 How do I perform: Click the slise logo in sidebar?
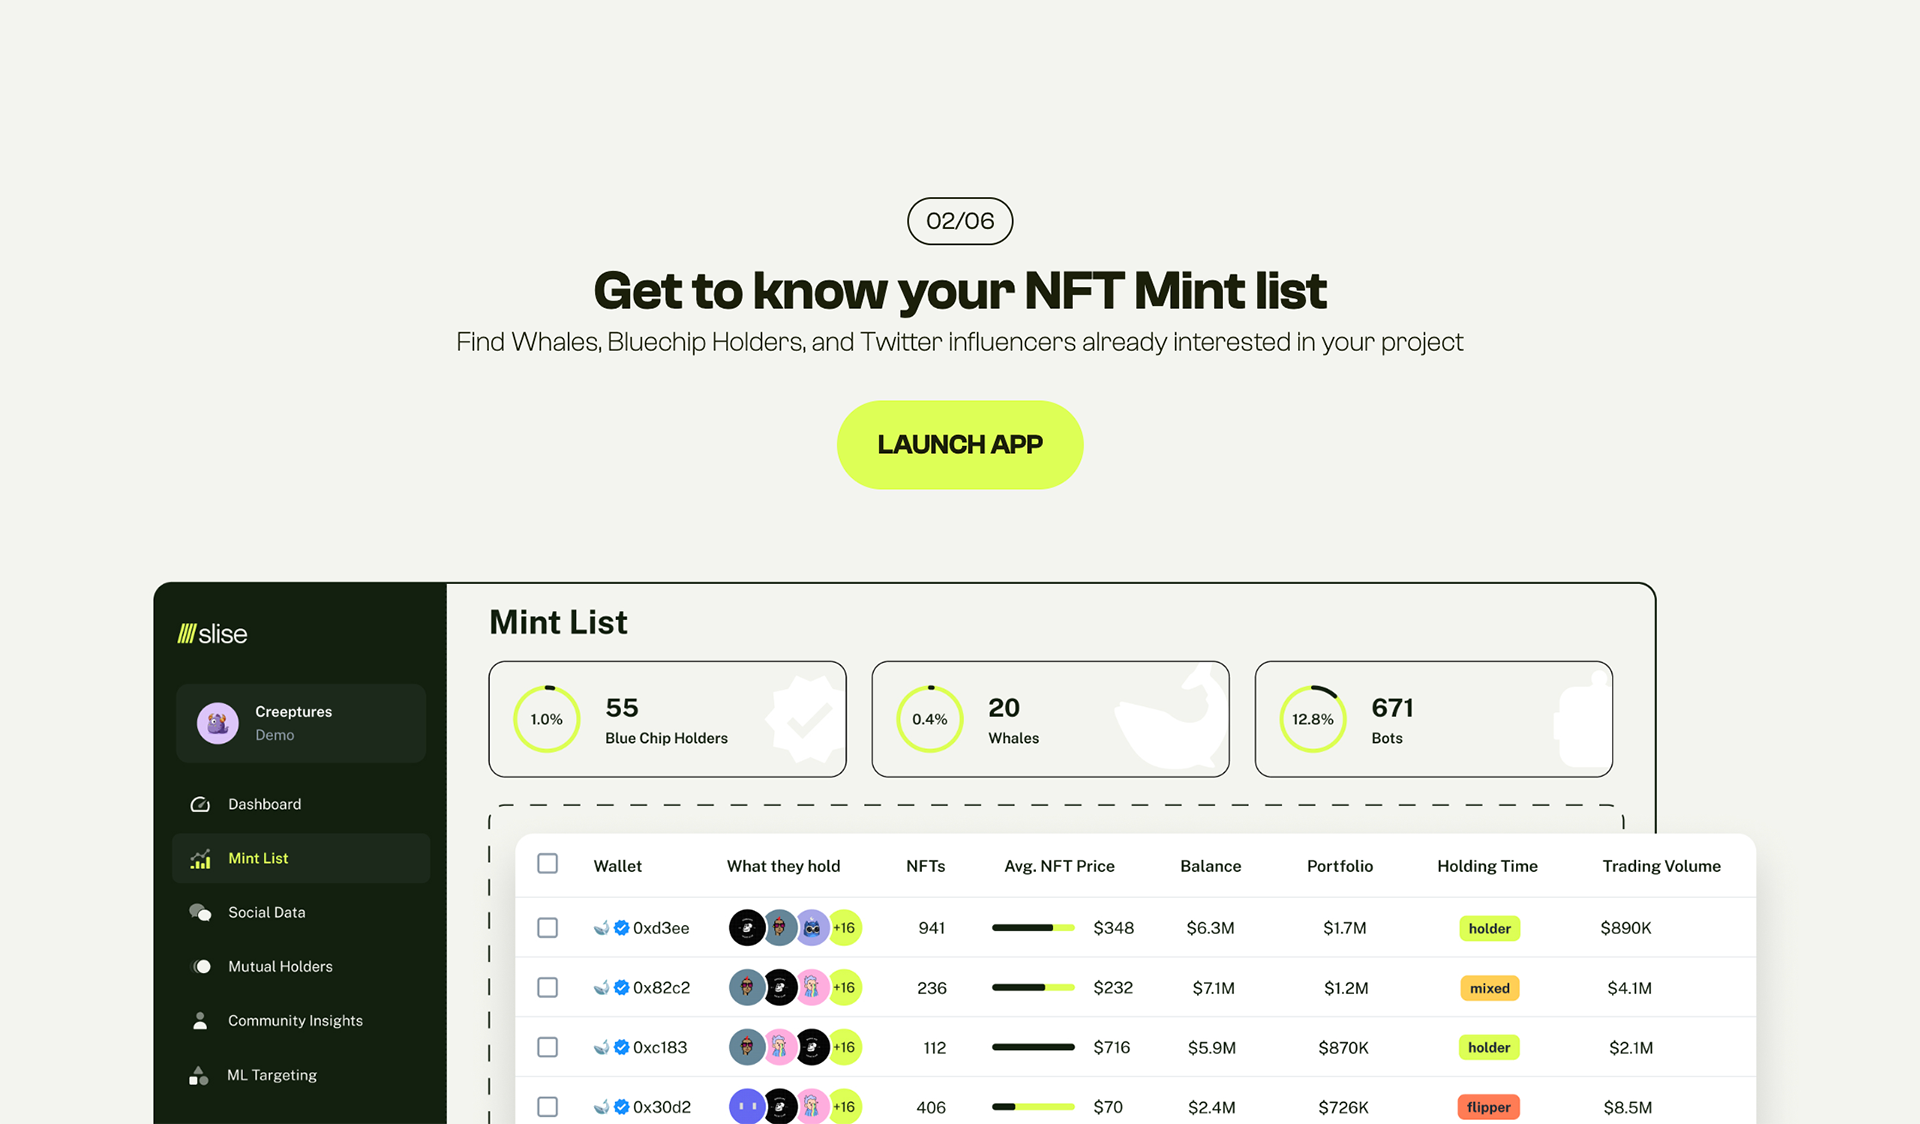(x=212, y=634)
